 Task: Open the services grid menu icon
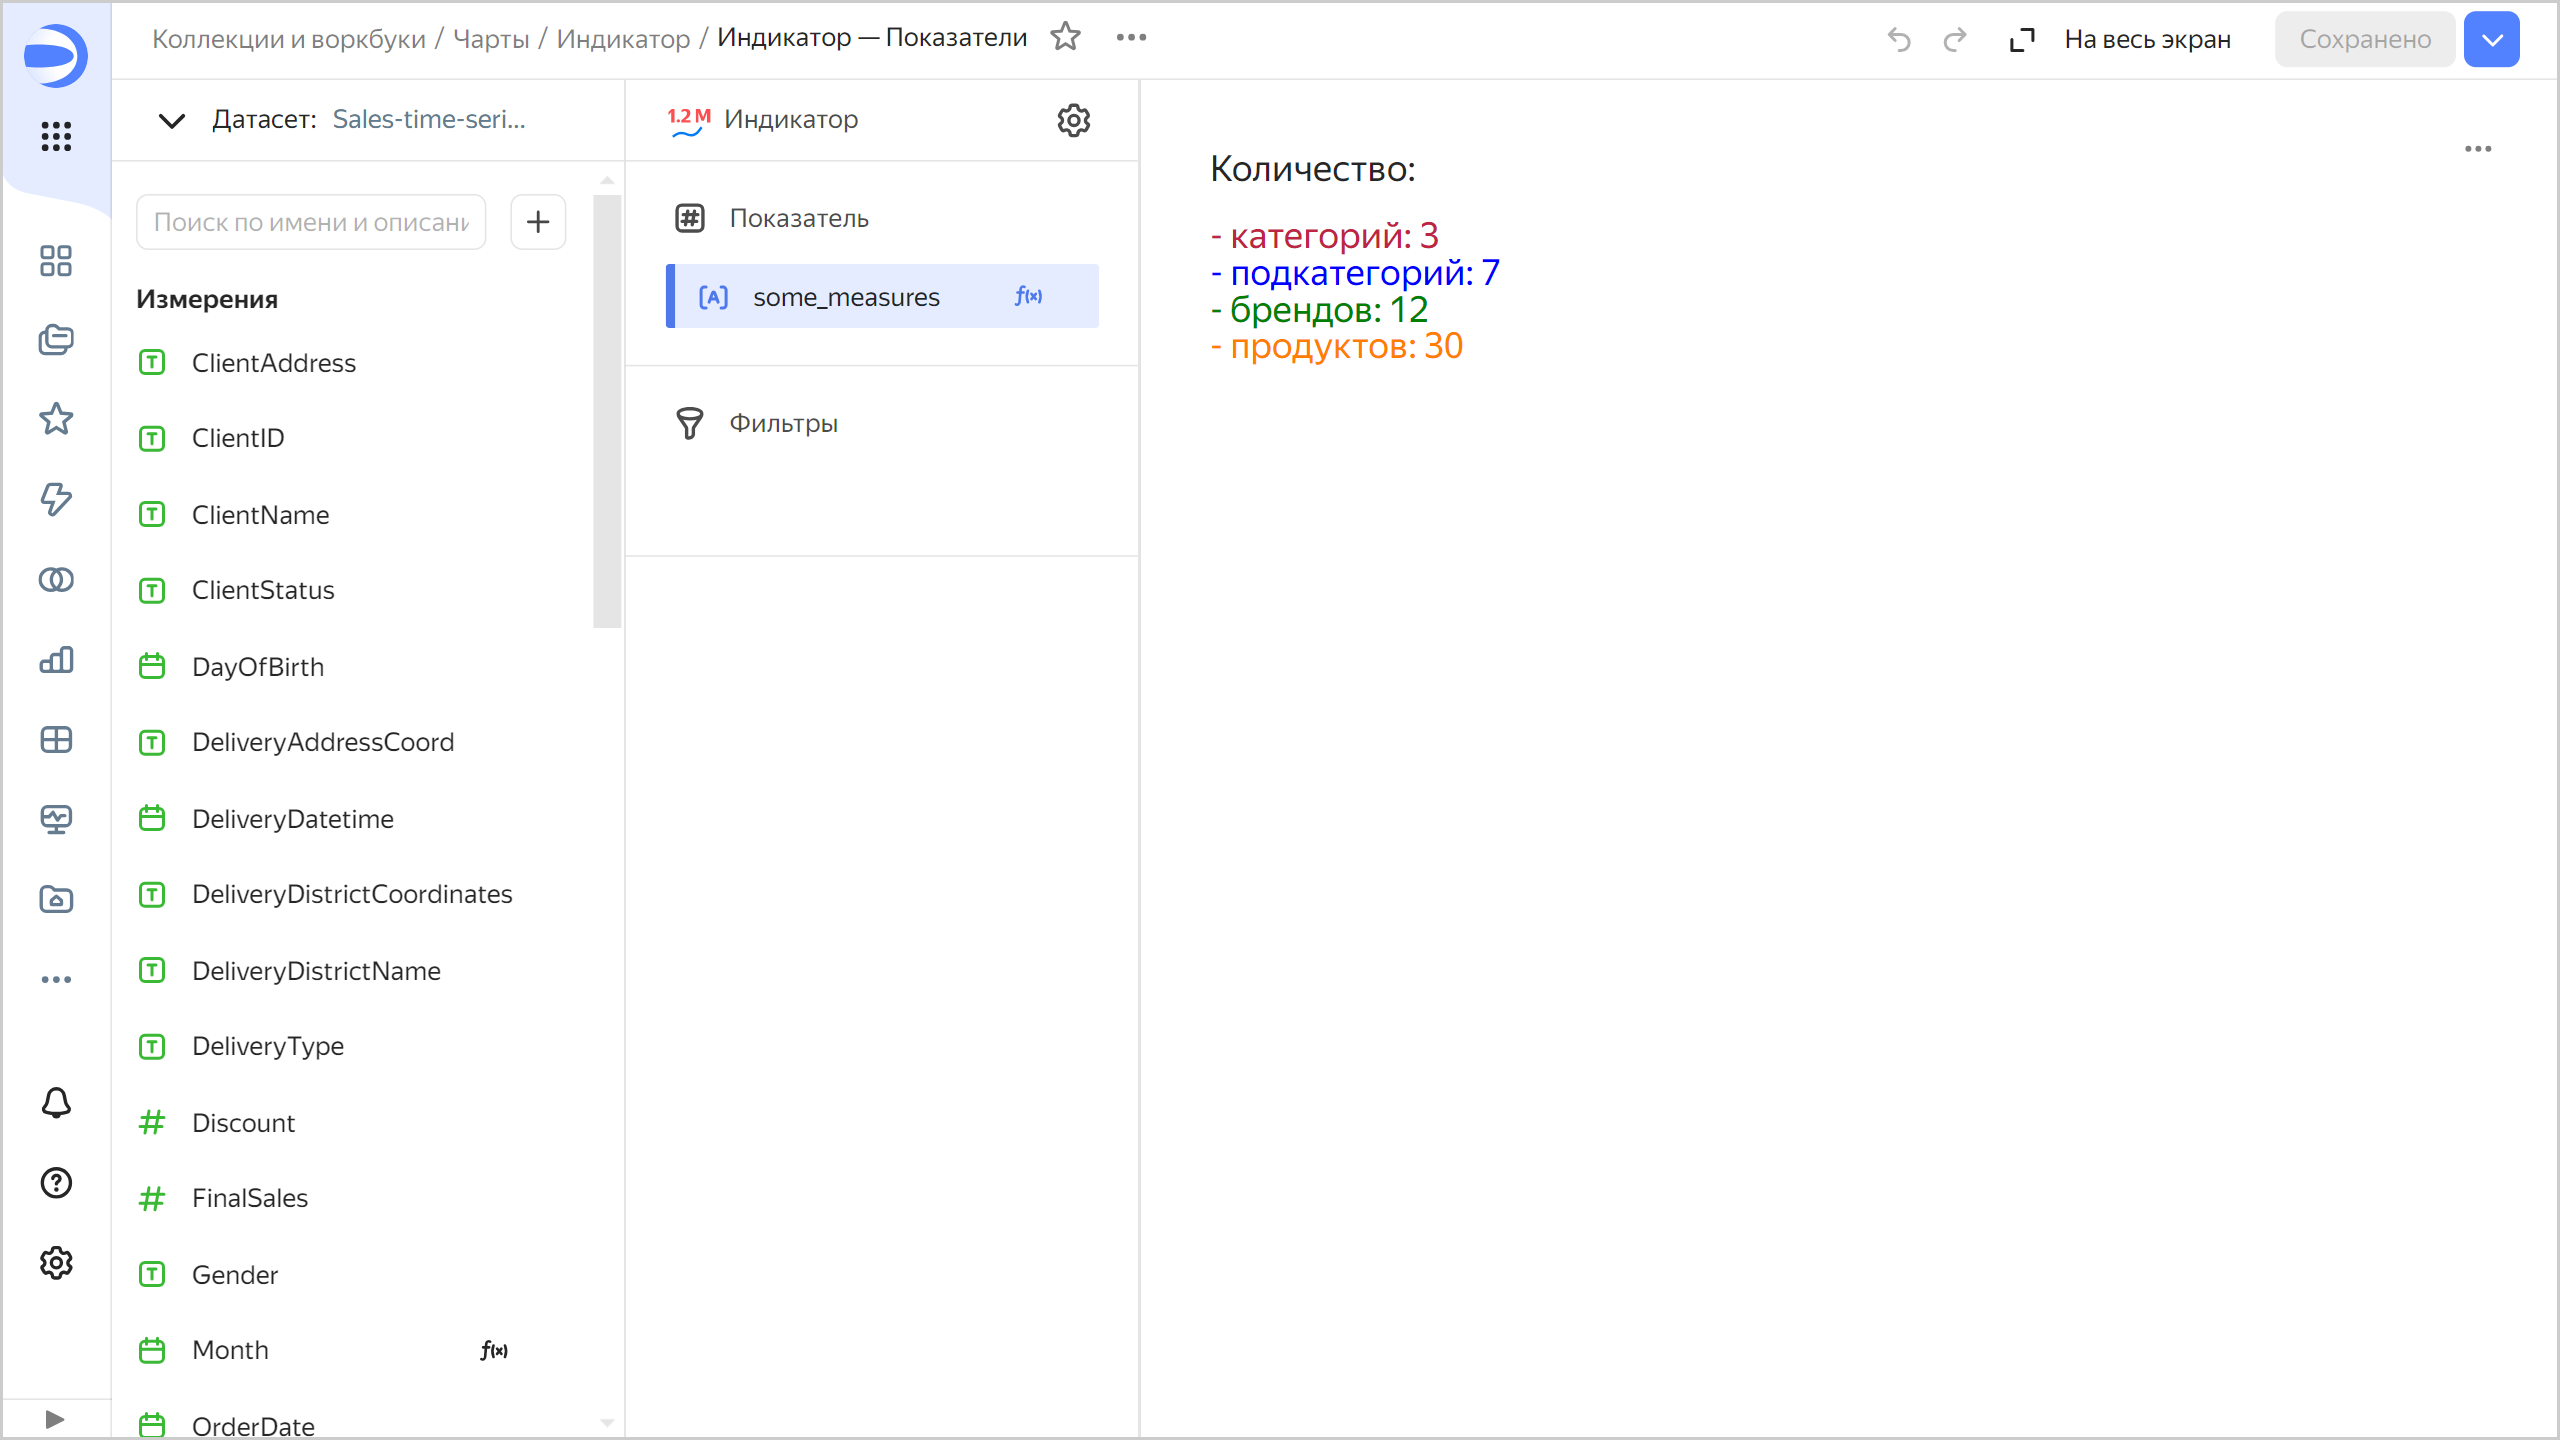pyautogui.click(x=56, y=136)
